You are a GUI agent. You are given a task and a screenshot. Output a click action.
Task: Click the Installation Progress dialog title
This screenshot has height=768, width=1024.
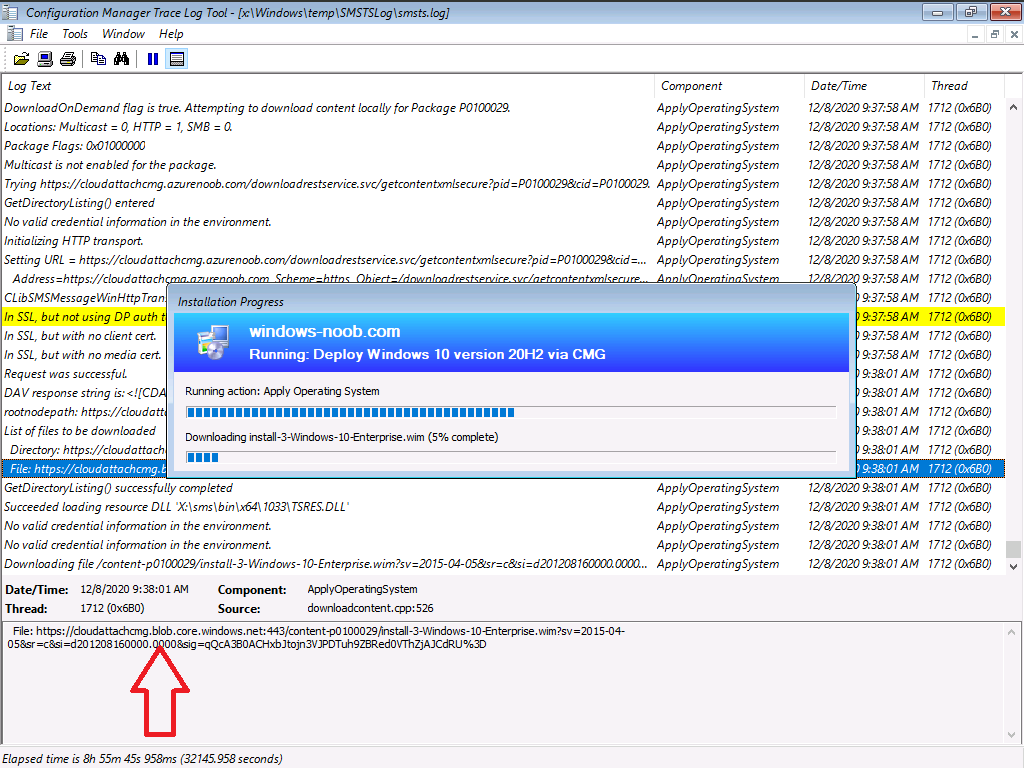231,302
